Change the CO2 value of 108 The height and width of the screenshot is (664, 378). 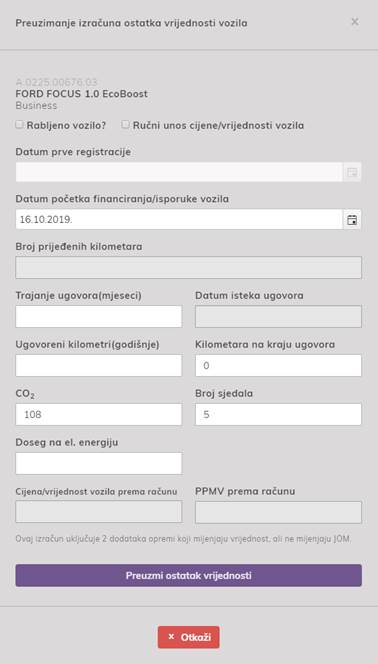[x=99, y=414]
